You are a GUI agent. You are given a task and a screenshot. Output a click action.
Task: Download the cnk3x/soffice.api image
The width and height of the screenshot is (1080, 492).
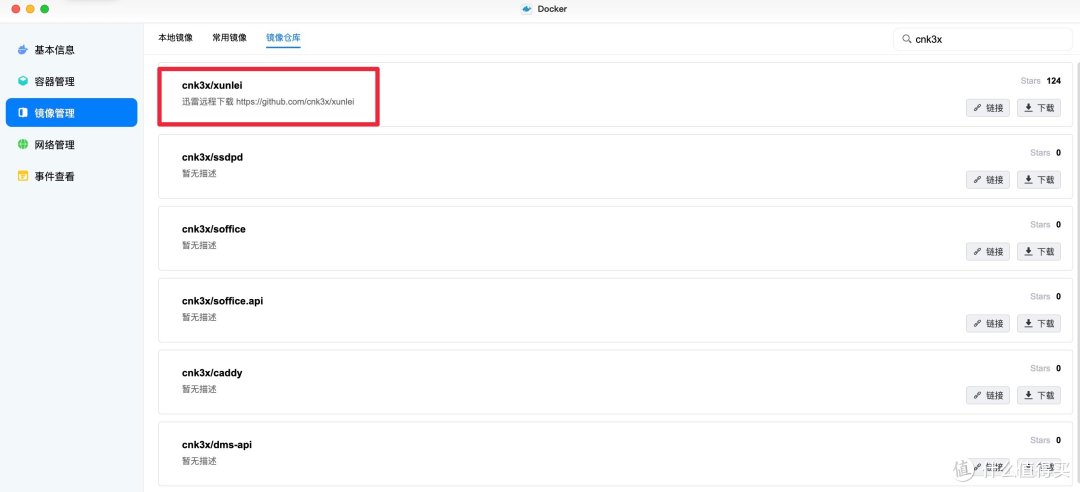1039,323
